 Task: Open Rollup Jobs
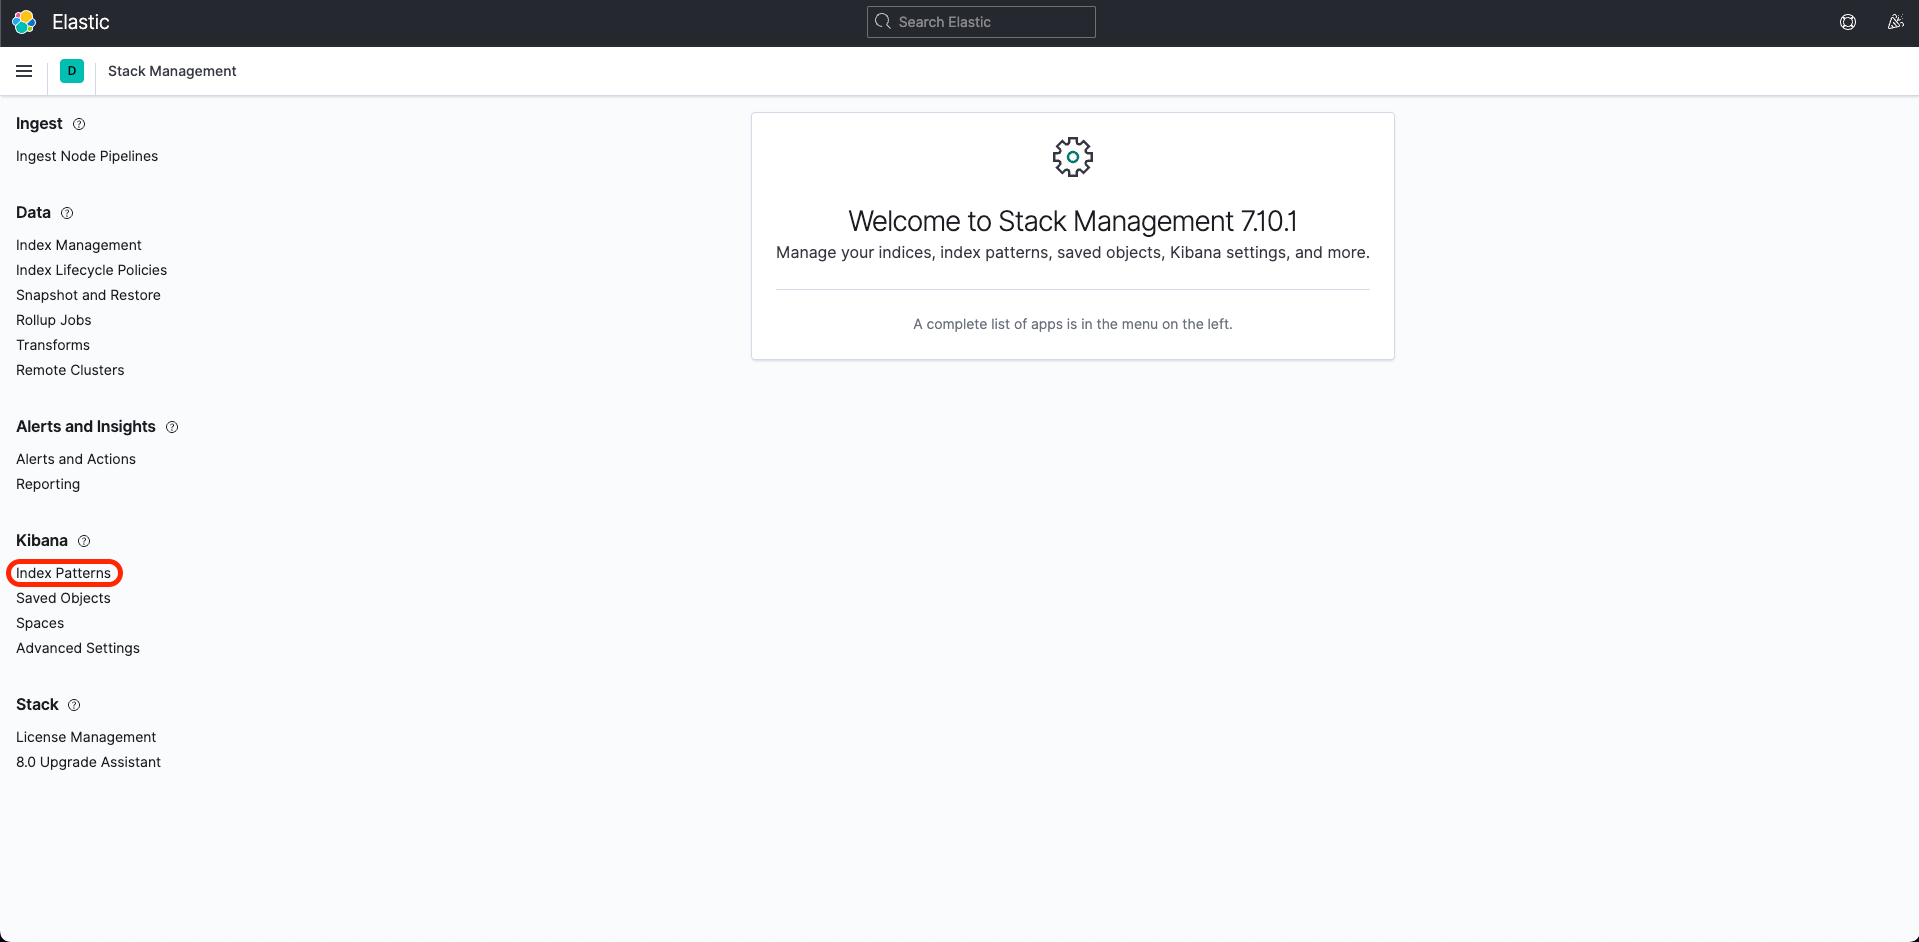point(54,320)
